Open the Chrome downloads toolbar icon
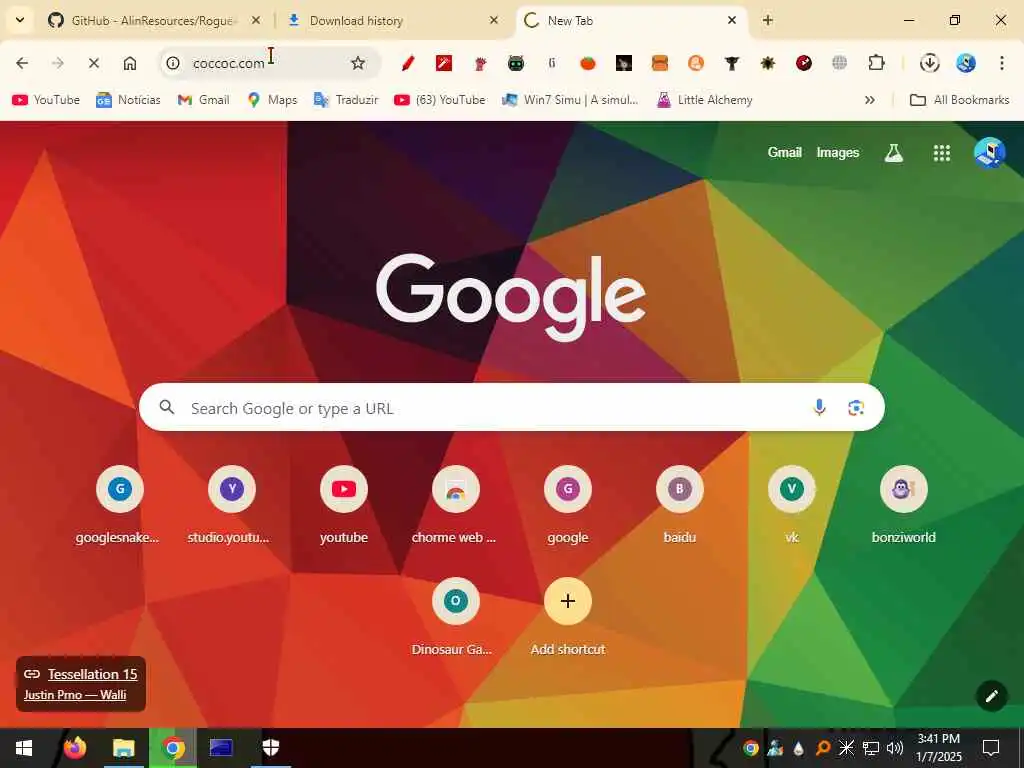 pos(929,63)
